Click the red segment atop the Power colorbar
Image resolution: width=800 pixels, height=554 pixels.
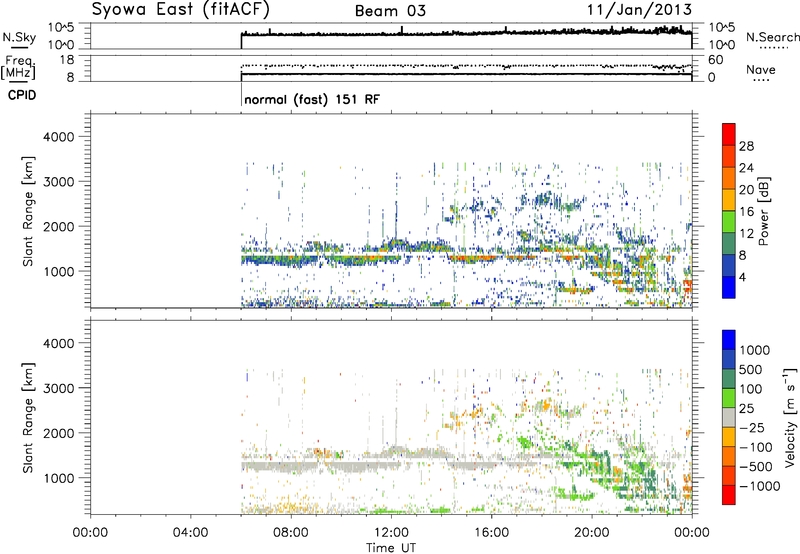coord(729,134)
